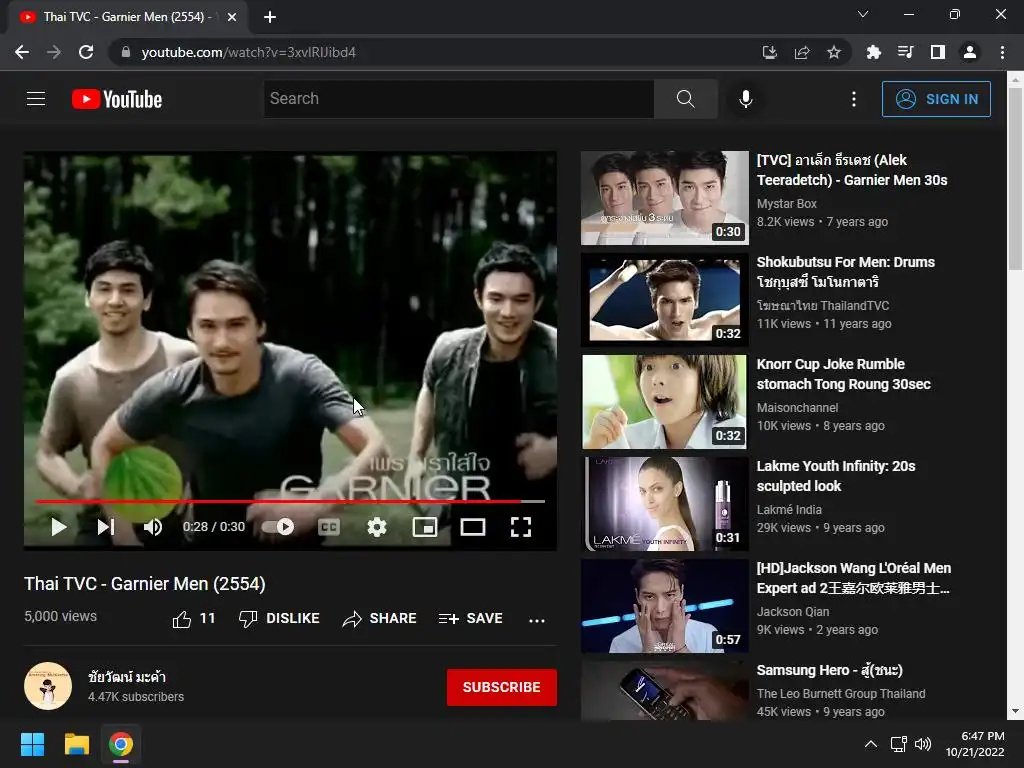
Task: Share this page icon in address bar
Action: [x=802, y=52]
